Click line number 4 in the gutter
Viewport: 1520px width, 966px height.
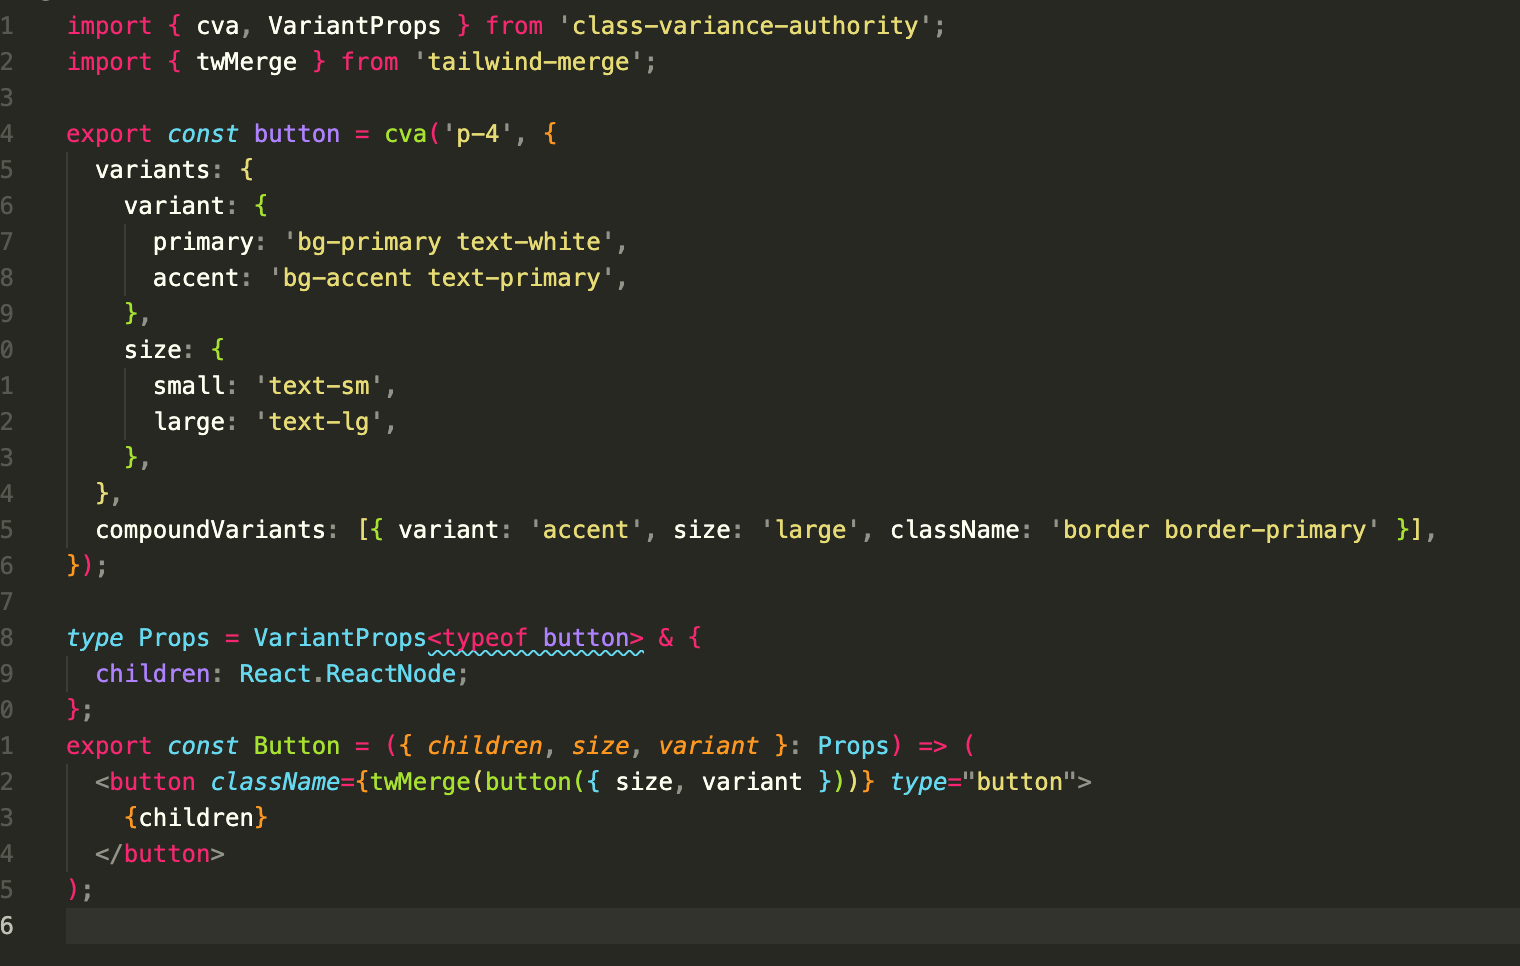tap(8, 133)
